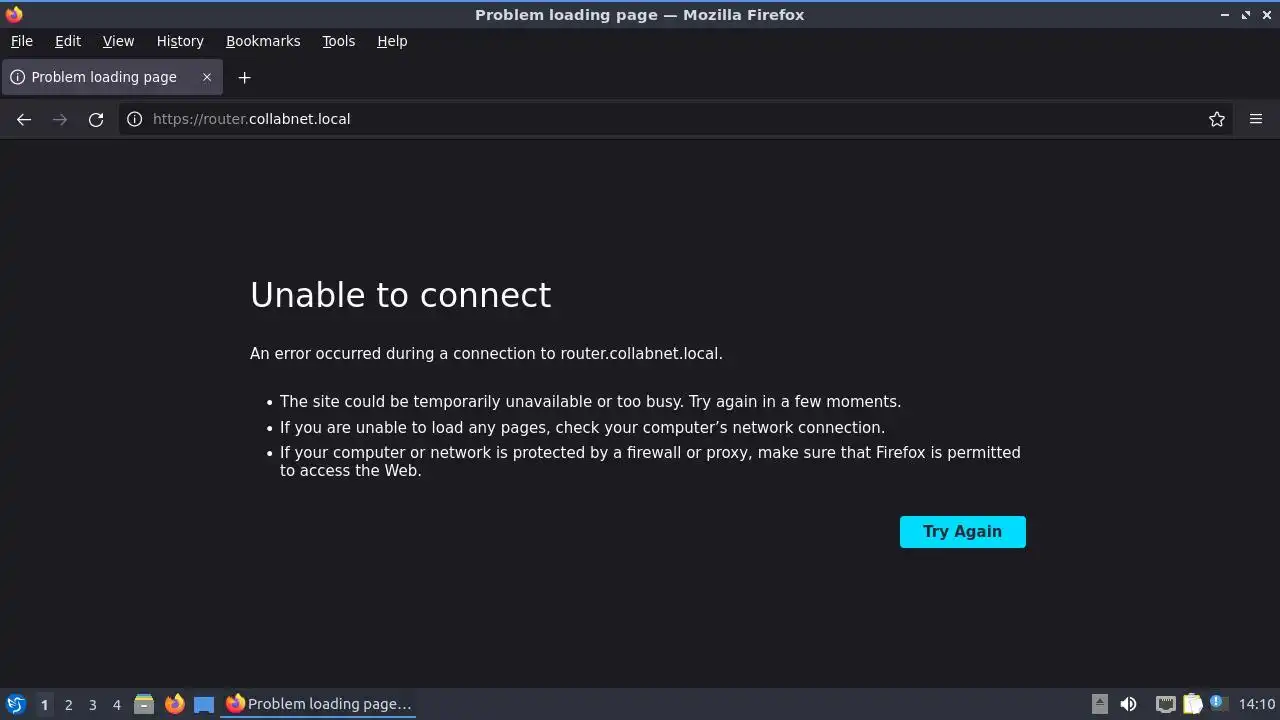Close the Problem loading page tab
1280x720 pixels.
point(207,77)
